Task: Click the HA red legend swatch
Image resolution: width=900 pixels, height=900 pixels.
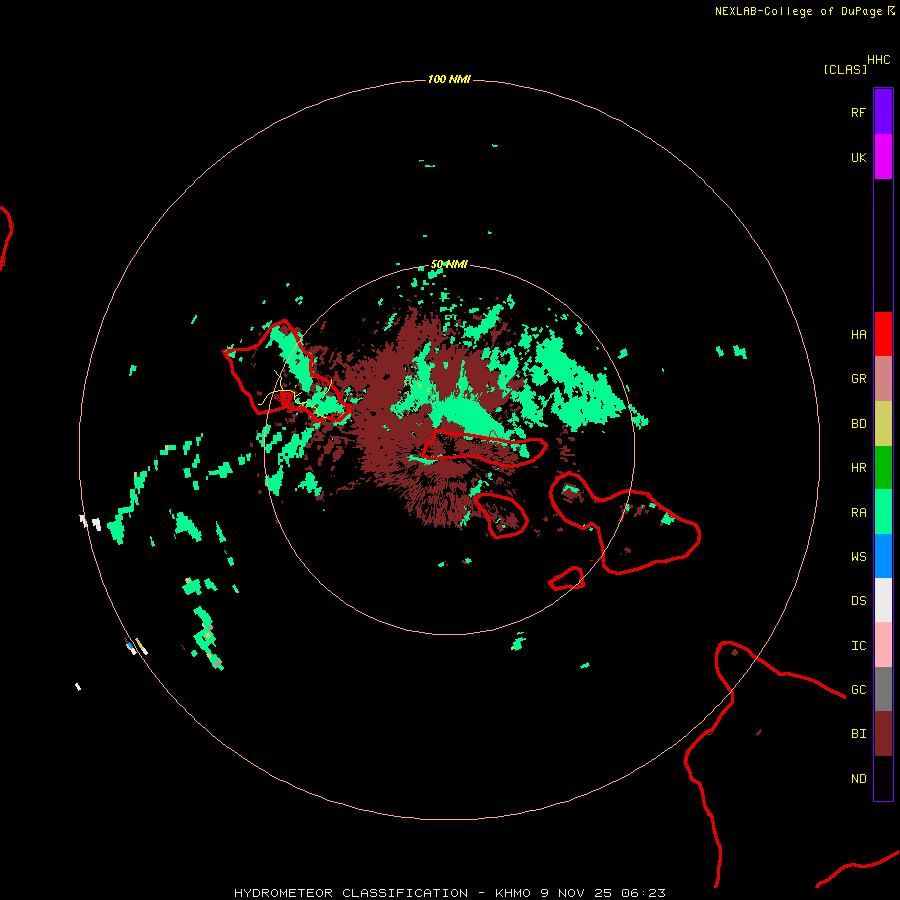Action: [883, 334]
